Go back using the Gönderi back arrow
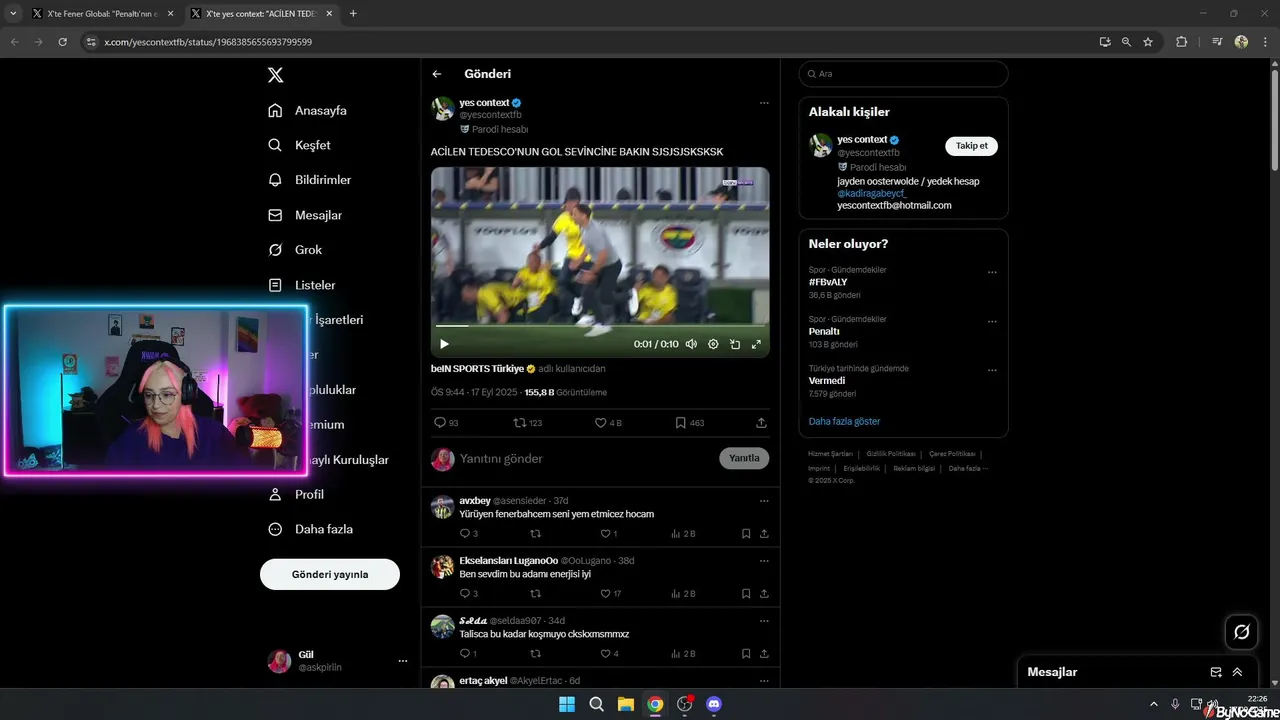The height and width of the screenshot is (720, 1280). [437, 74]
